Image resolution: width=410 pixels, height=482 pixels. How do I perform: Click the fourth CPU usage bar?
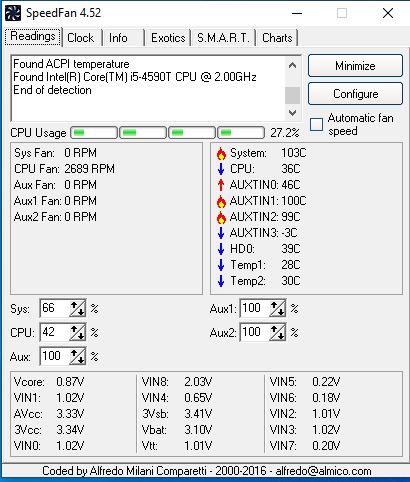click(x=241, y=133)
